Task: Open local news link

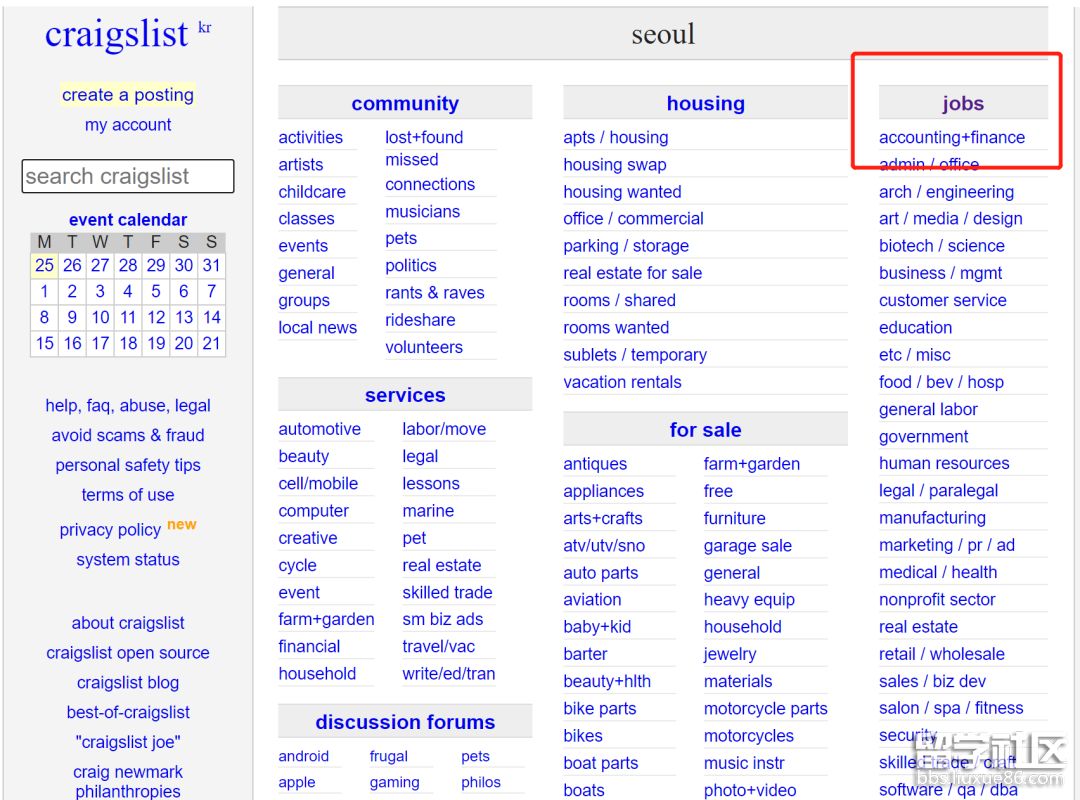Action: click(x=318, y=327)
